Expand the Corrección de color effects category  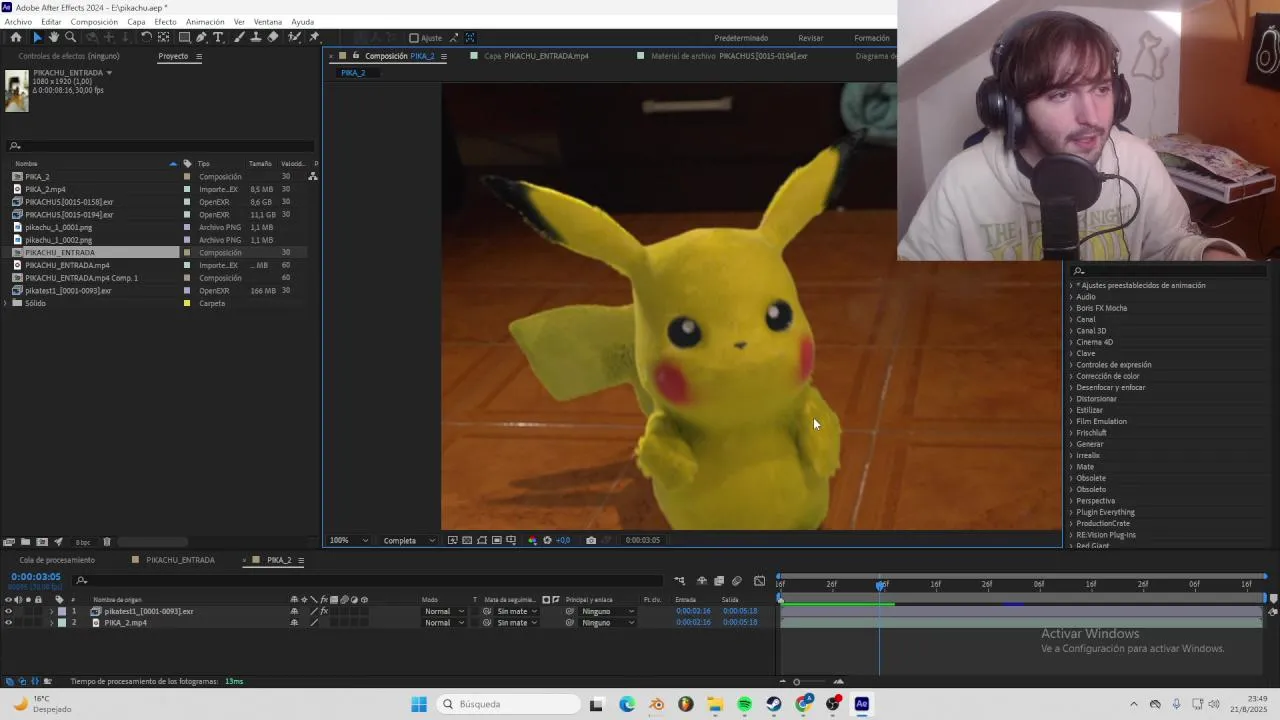pos(1071,376)
